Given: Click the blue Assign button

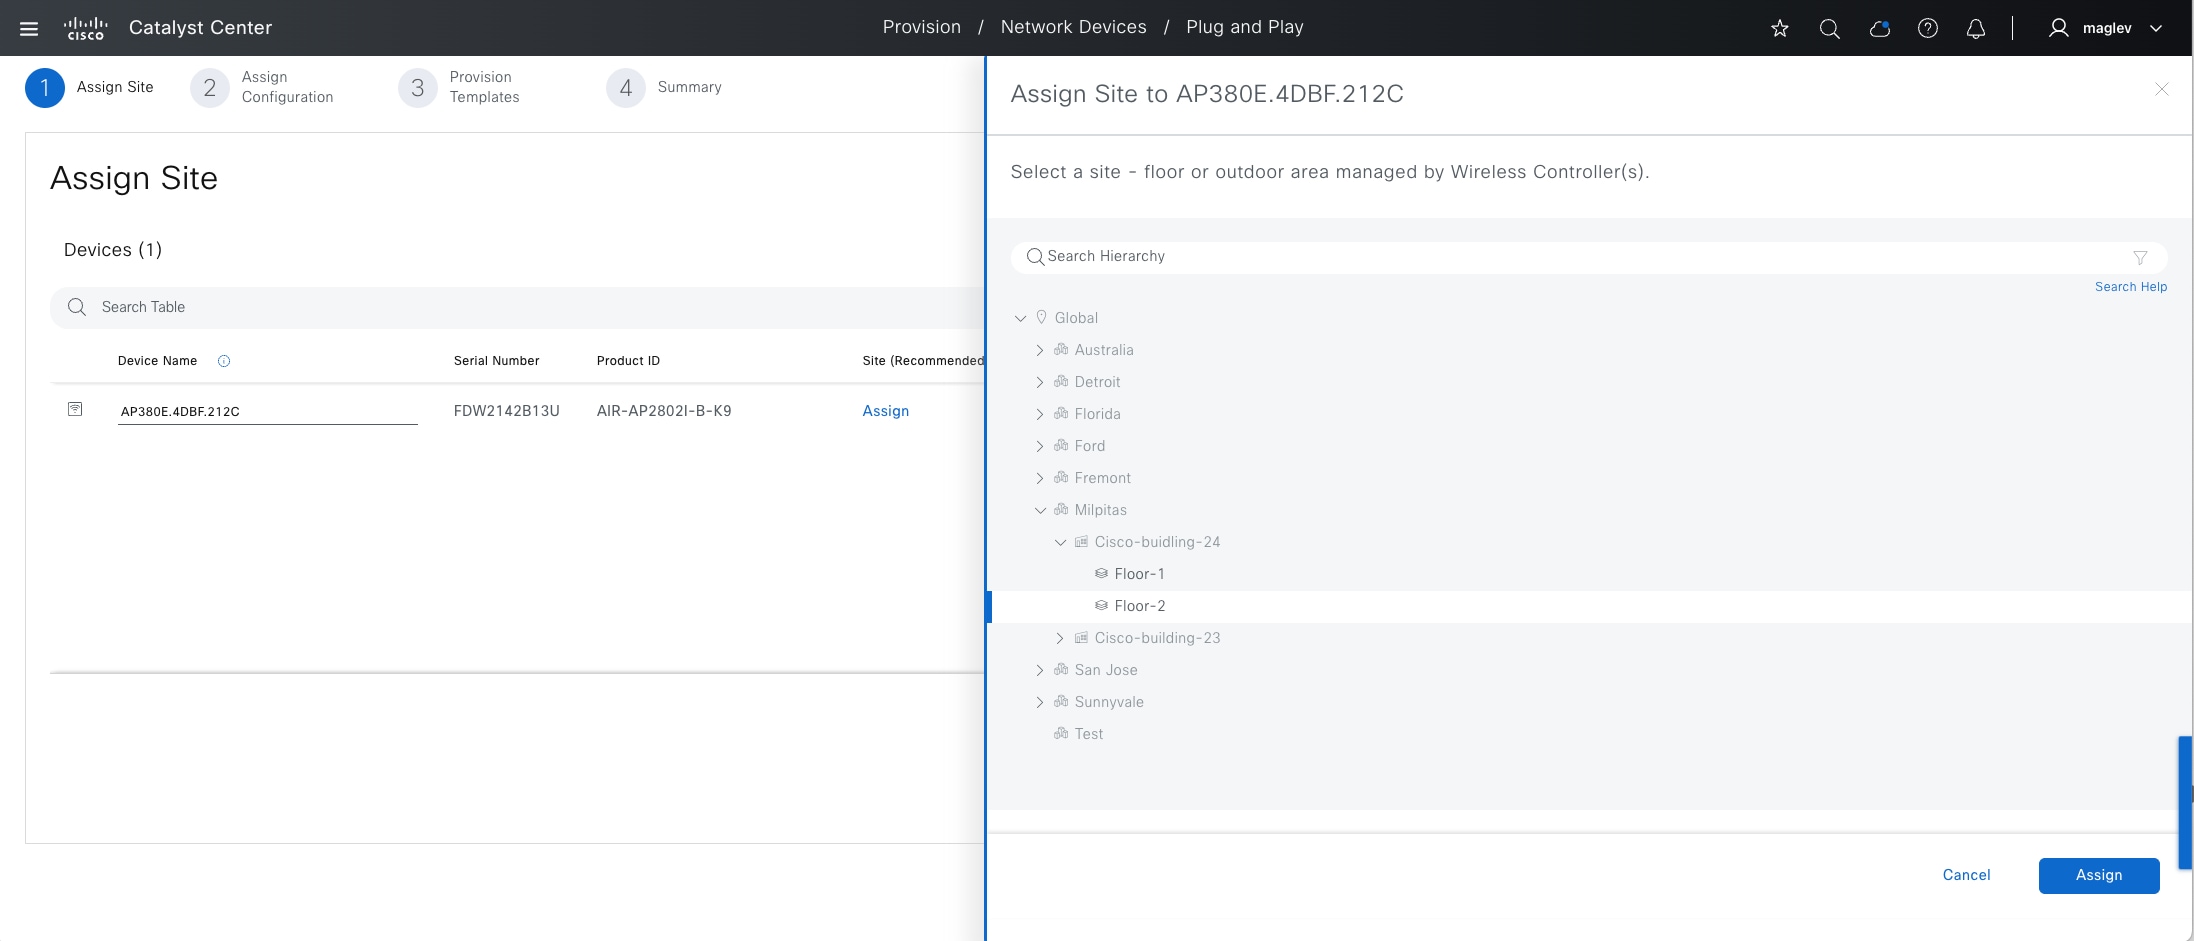Looking at the screenshot, I should coord(2099,875).
